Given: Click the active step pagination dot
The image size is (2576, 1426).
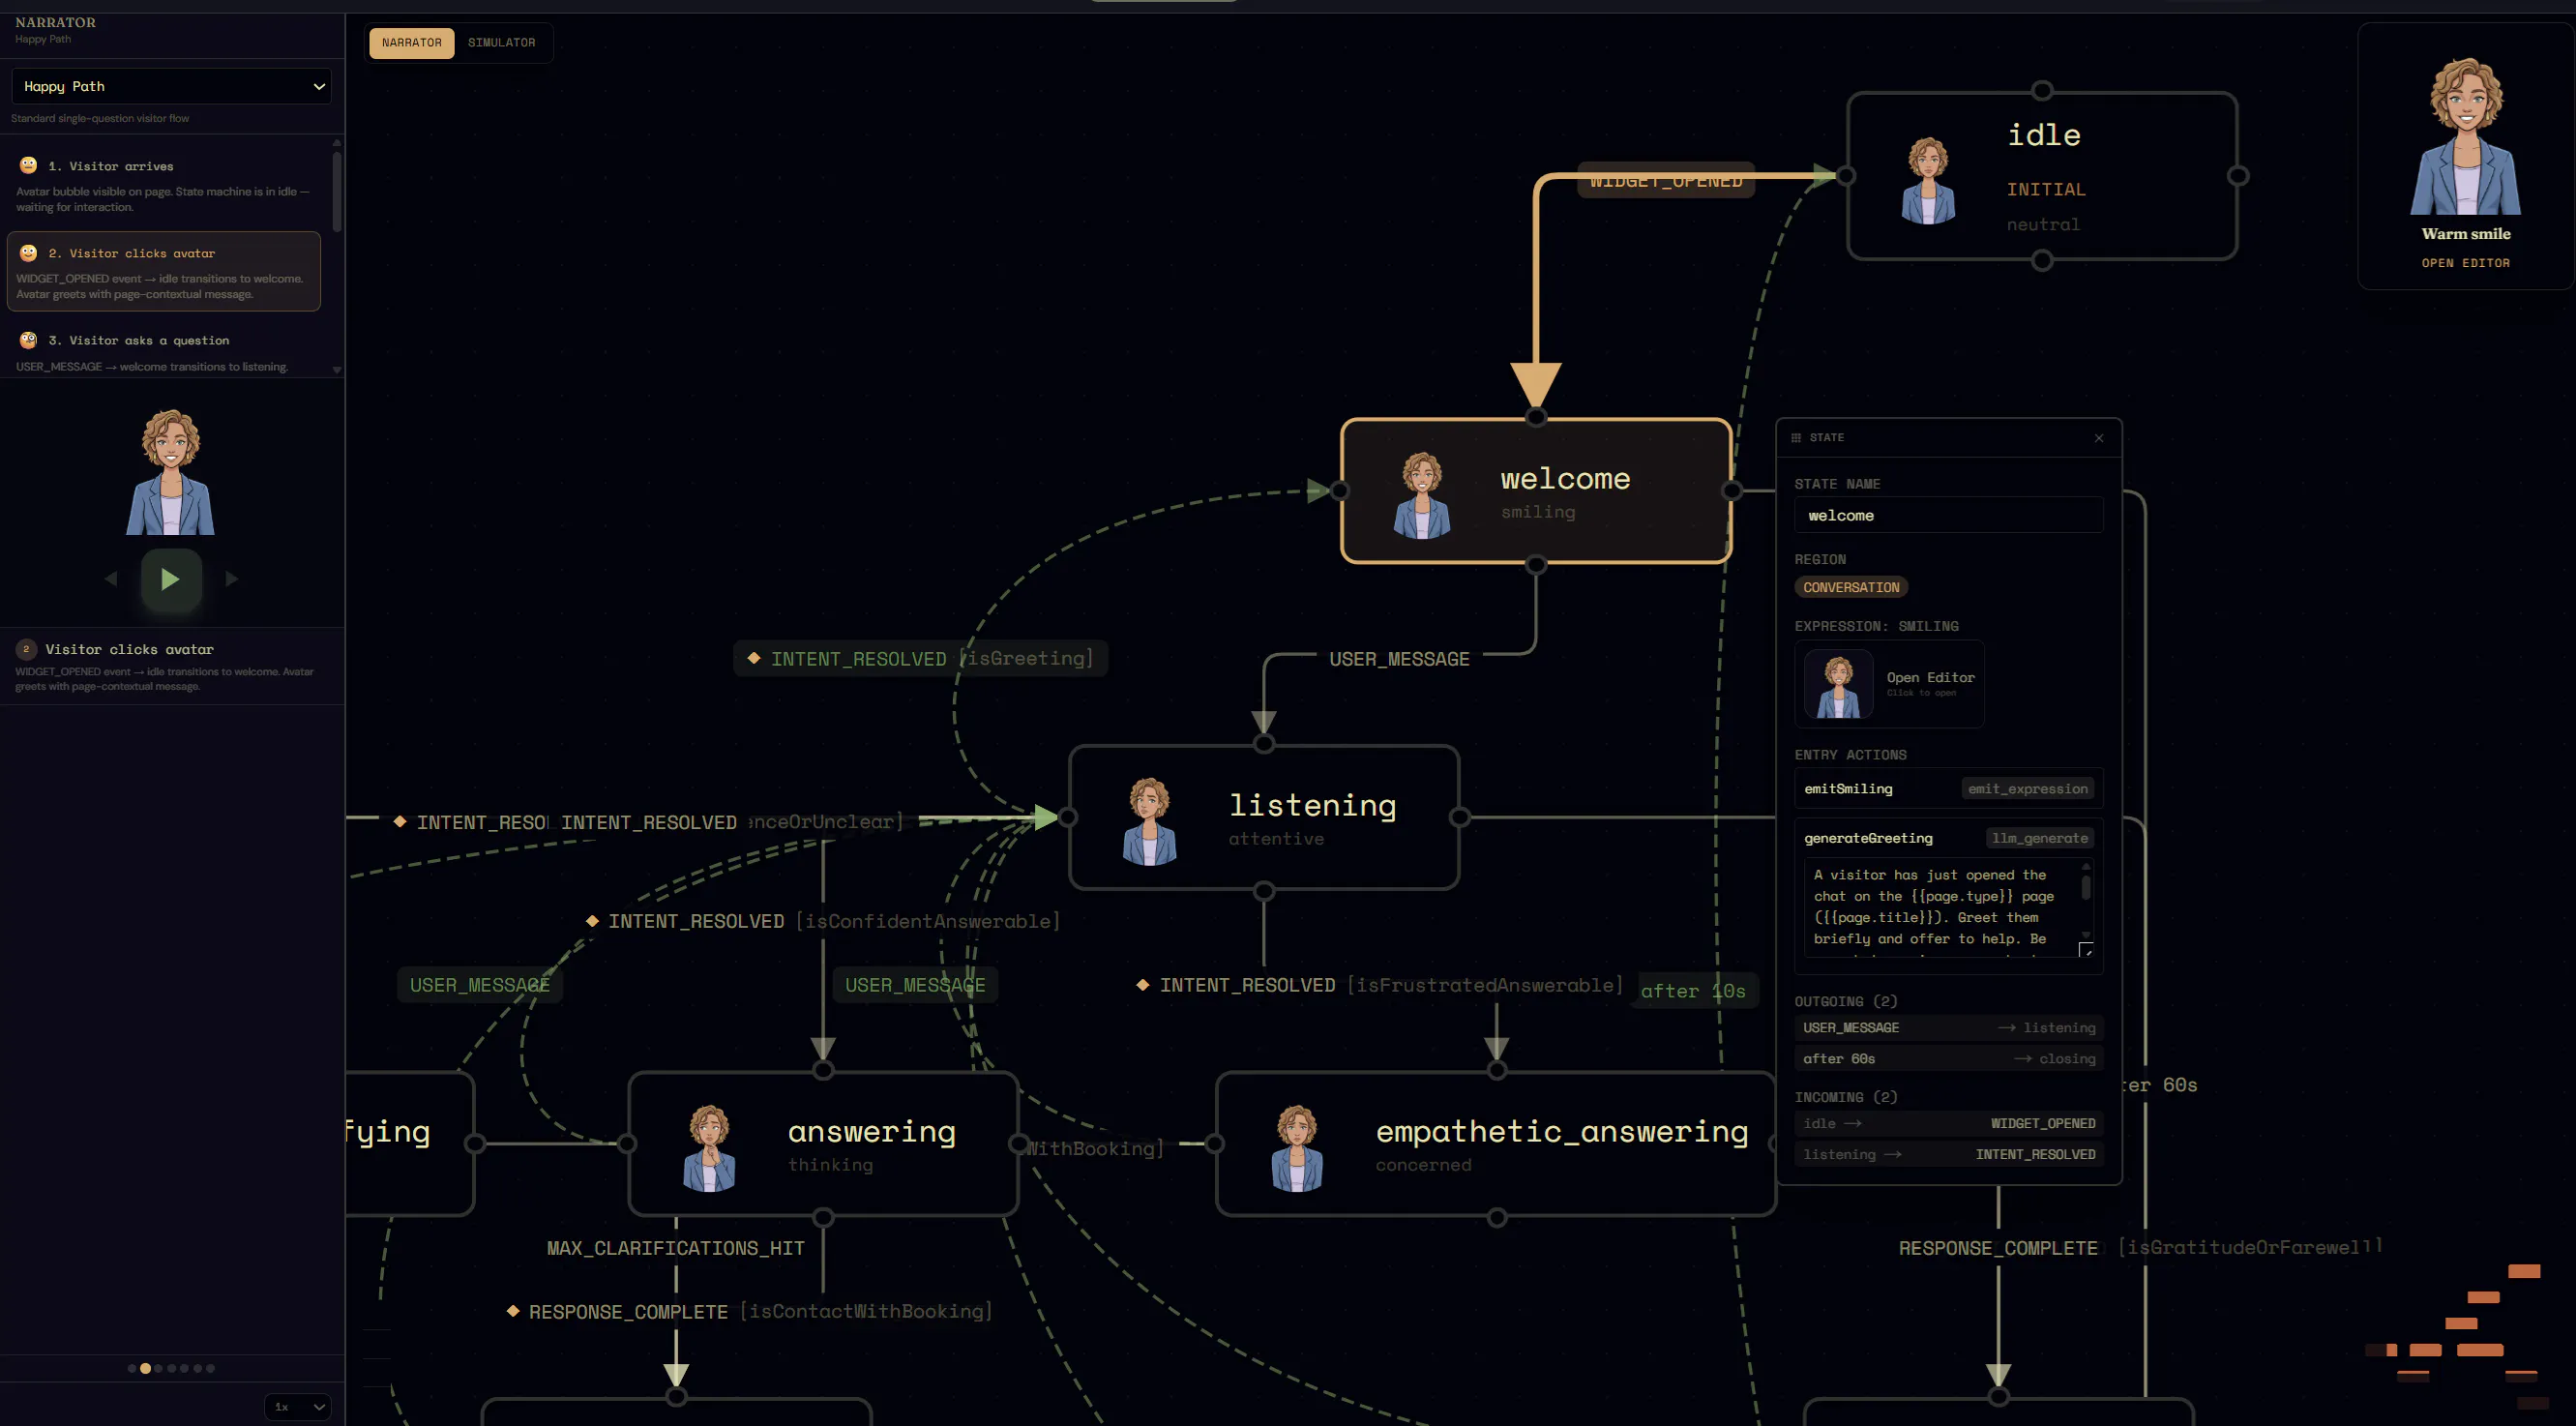Looking at the screenshot, I should point(145,1368).
